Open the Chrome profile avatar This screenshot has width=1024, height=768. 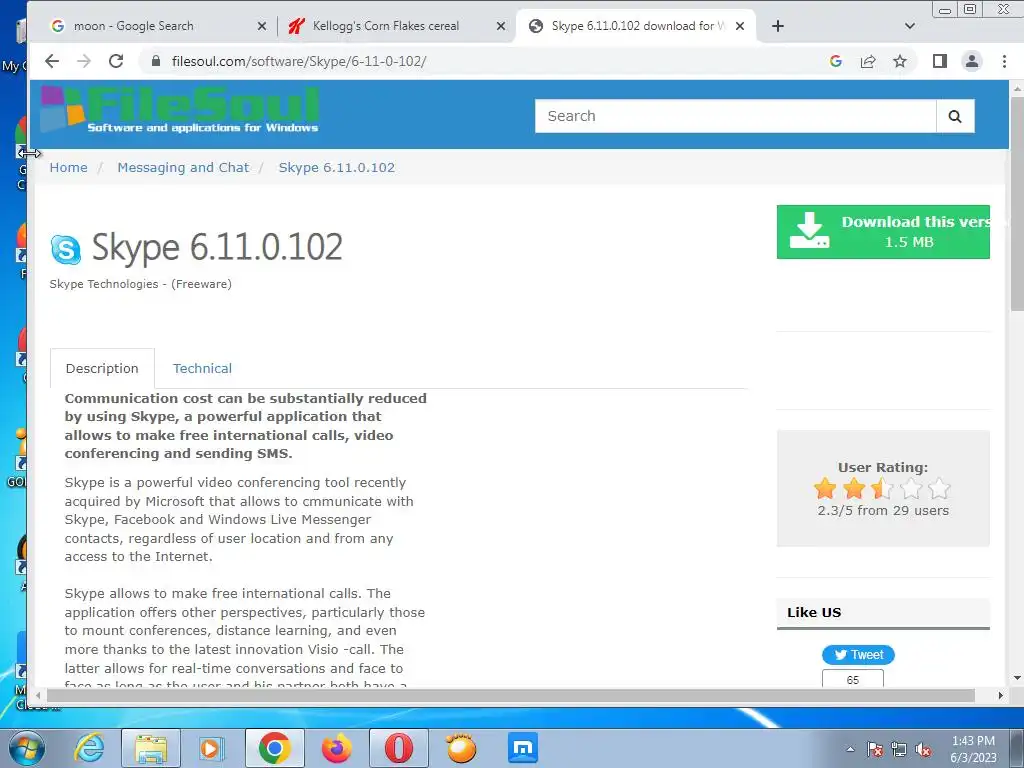click(x=972, y=61)
